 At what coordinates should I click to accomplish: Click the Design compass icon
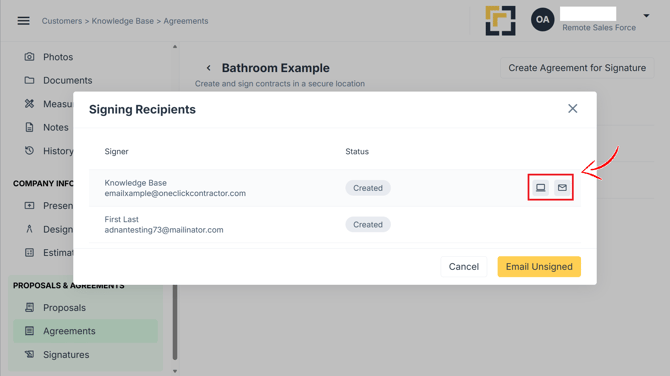click(29, 229)
